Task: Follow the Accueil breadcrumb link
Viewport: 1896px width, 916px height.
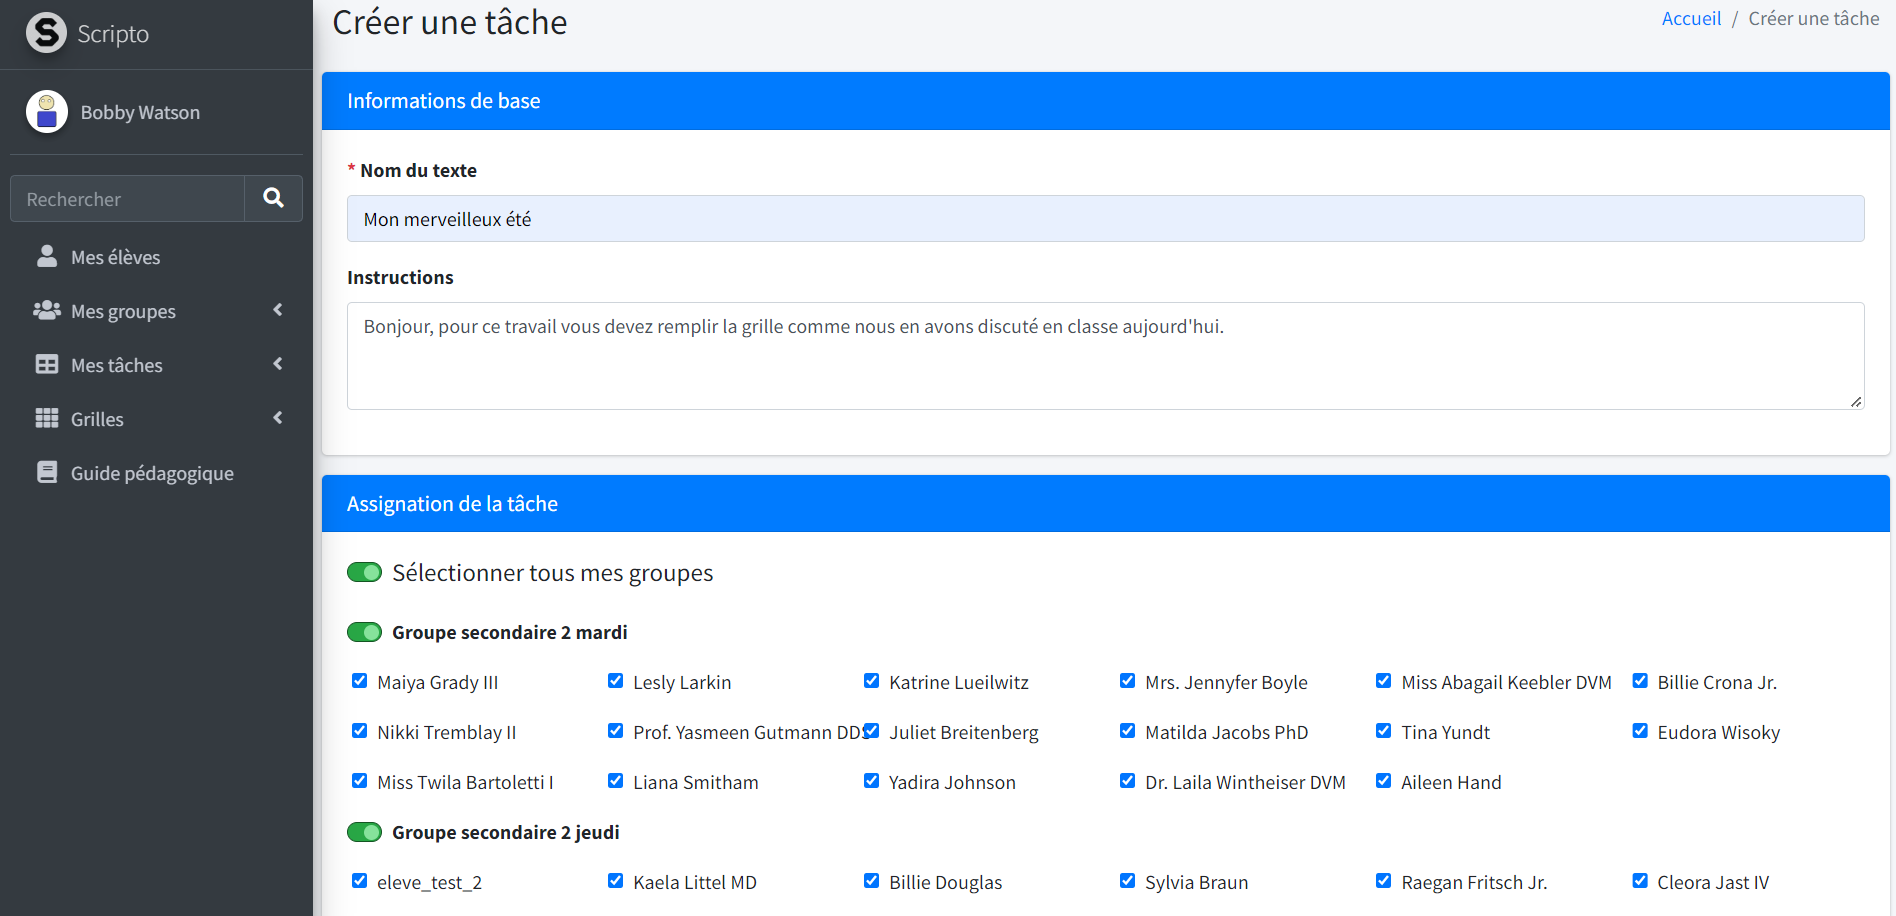Action: click(x=1691, y=19)
